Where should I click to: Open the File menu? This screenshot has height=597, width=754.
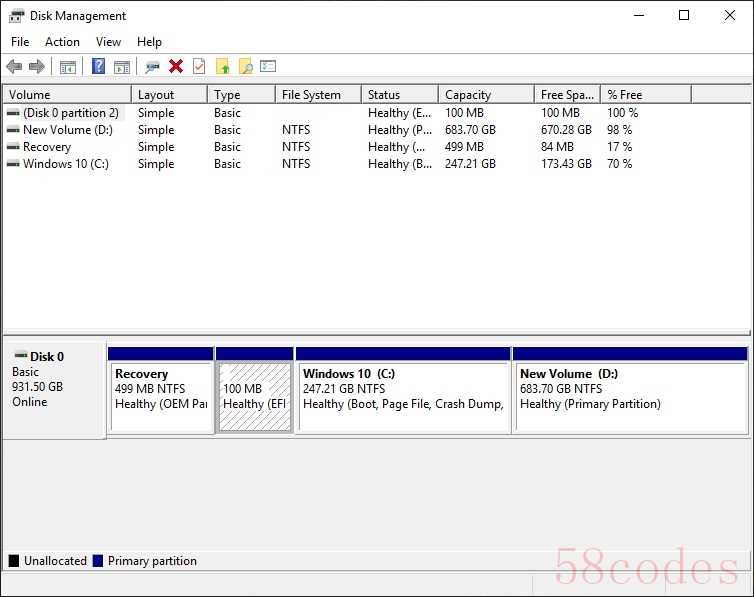click(x=20, y=42)
